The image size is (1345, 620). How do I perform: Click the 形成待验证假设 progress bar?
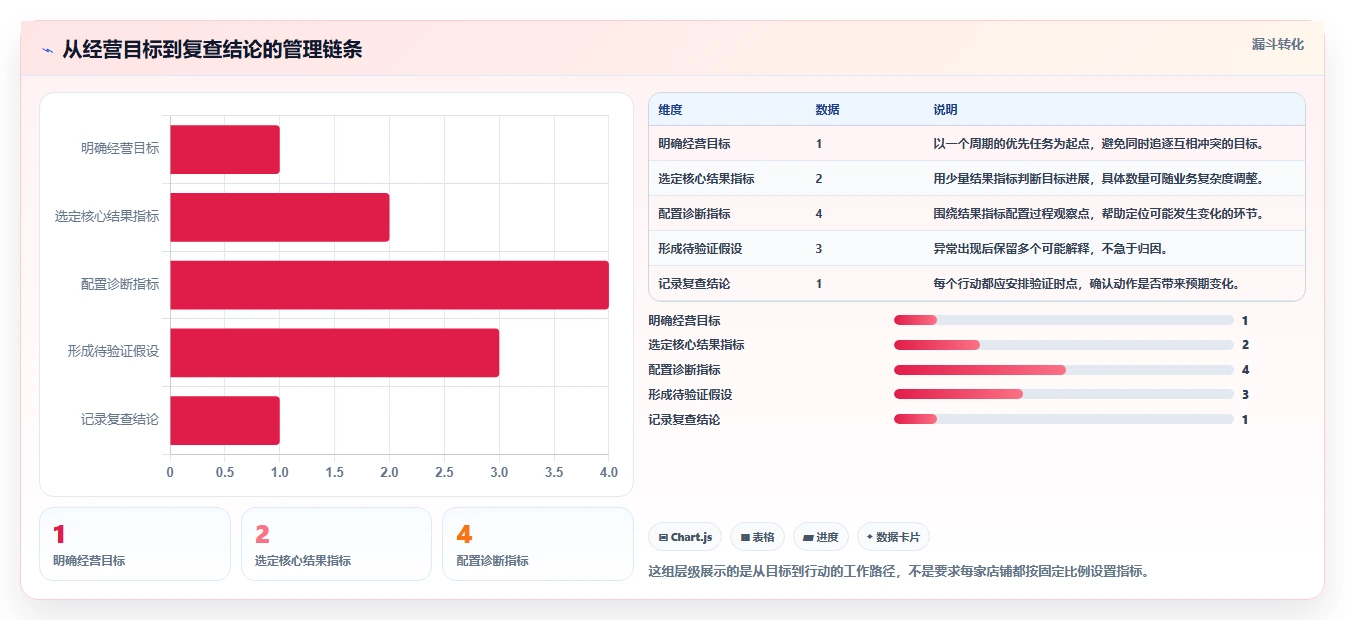coord(1064,395)
